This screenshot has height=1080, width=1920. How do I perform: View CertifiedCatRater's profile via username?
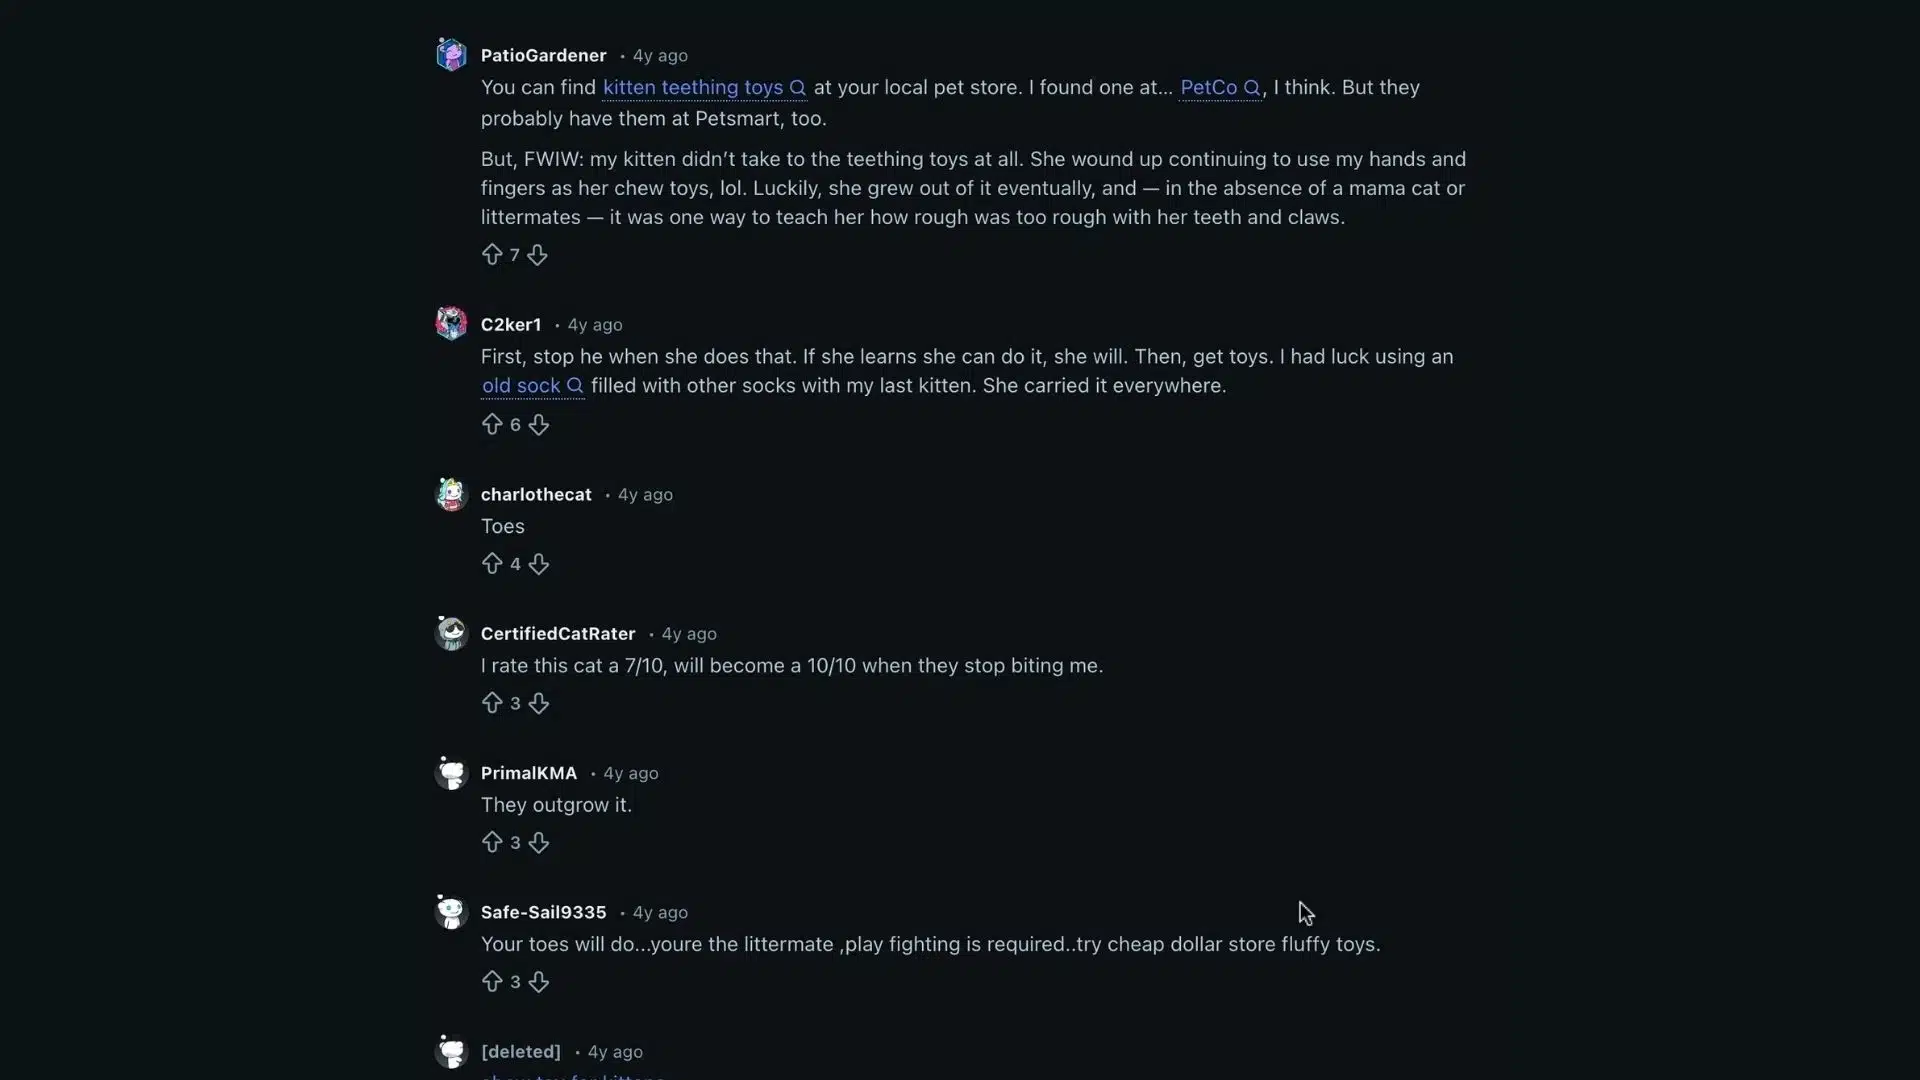(x=557, y=634)
